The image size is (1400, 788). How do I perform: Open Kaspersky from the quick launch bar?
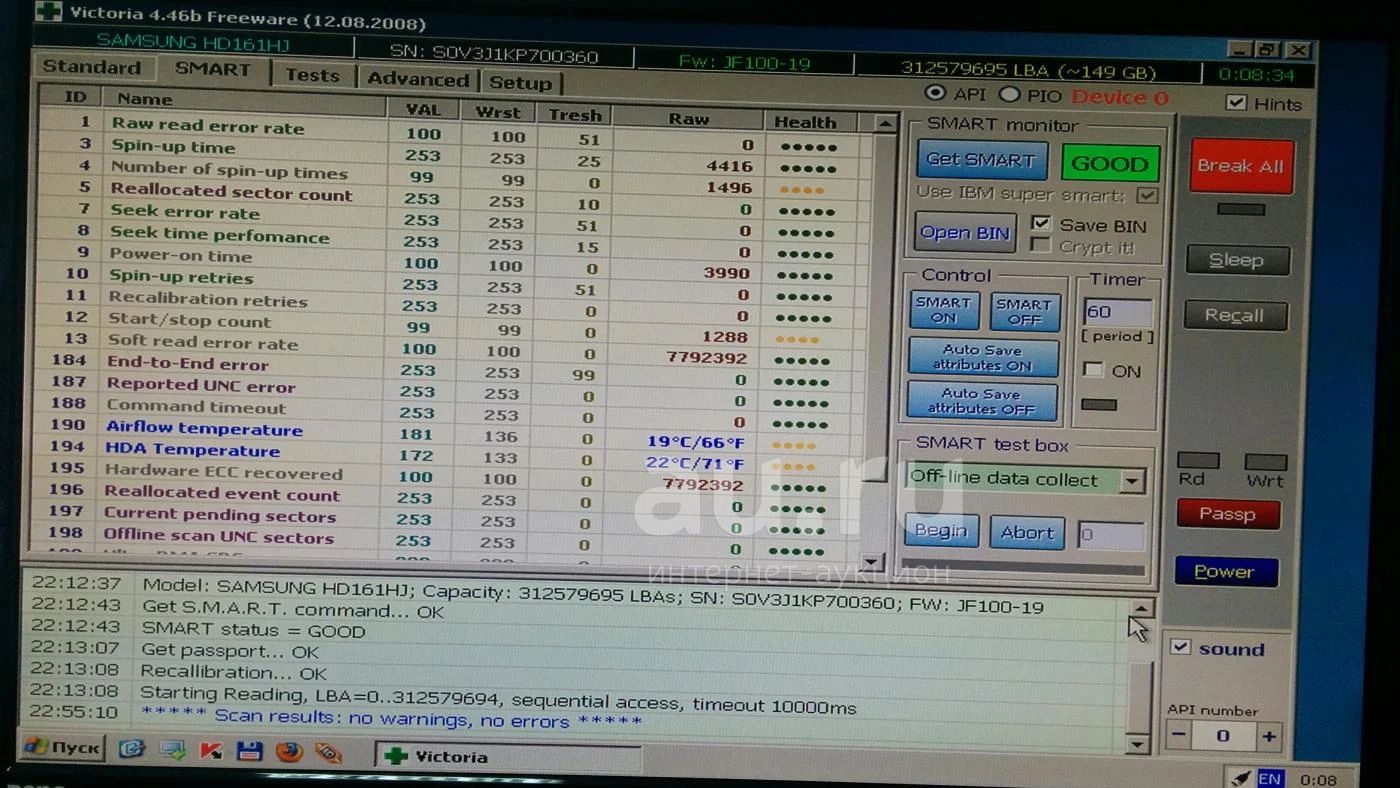[211, 751]
